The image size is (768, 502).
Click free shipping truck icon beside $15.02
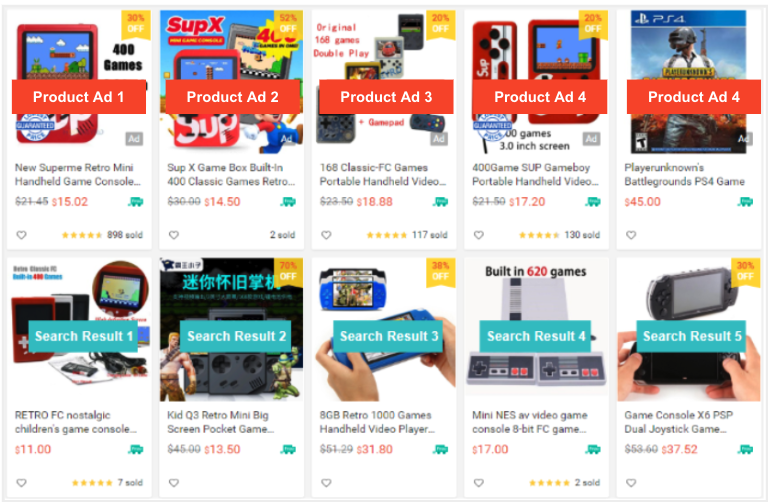(x=136, y=202)
